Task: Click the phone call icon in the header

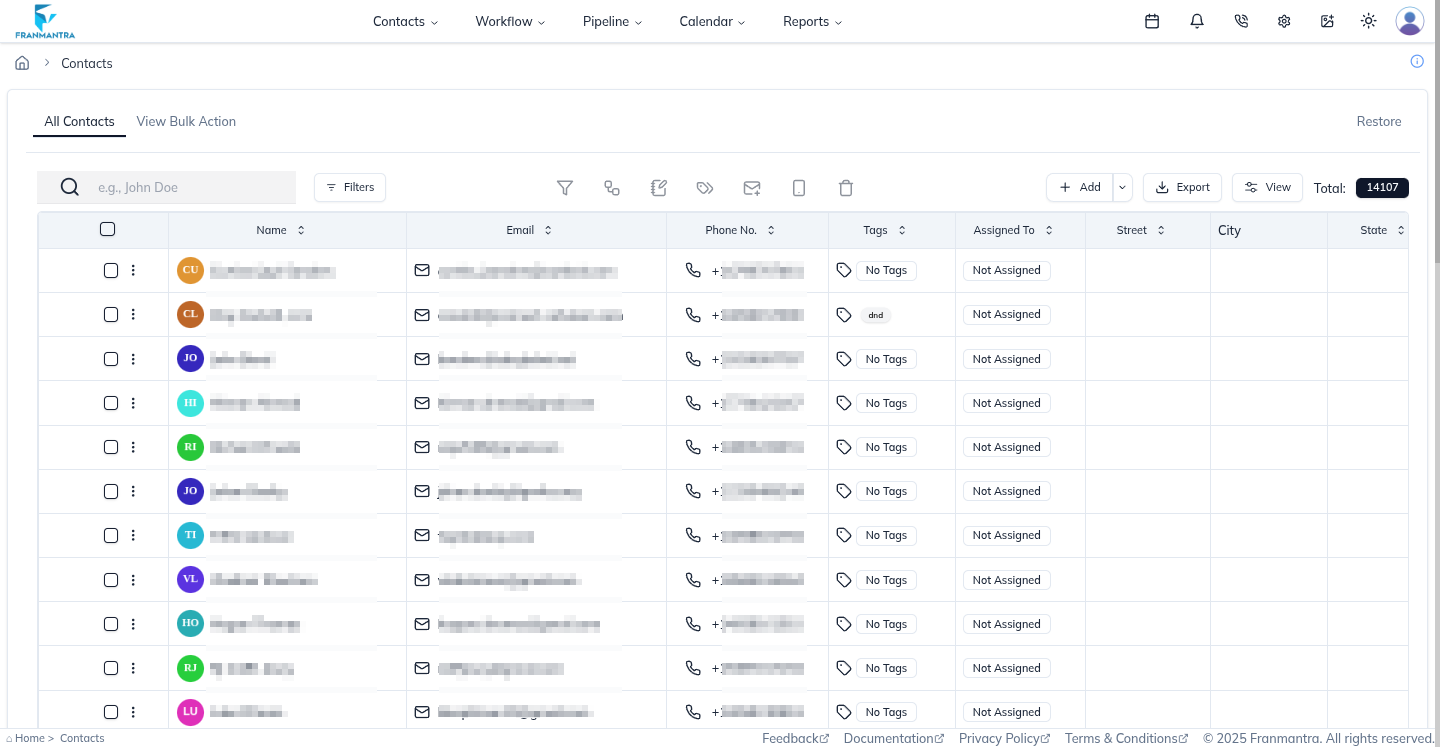Action: pos(1240,20)
